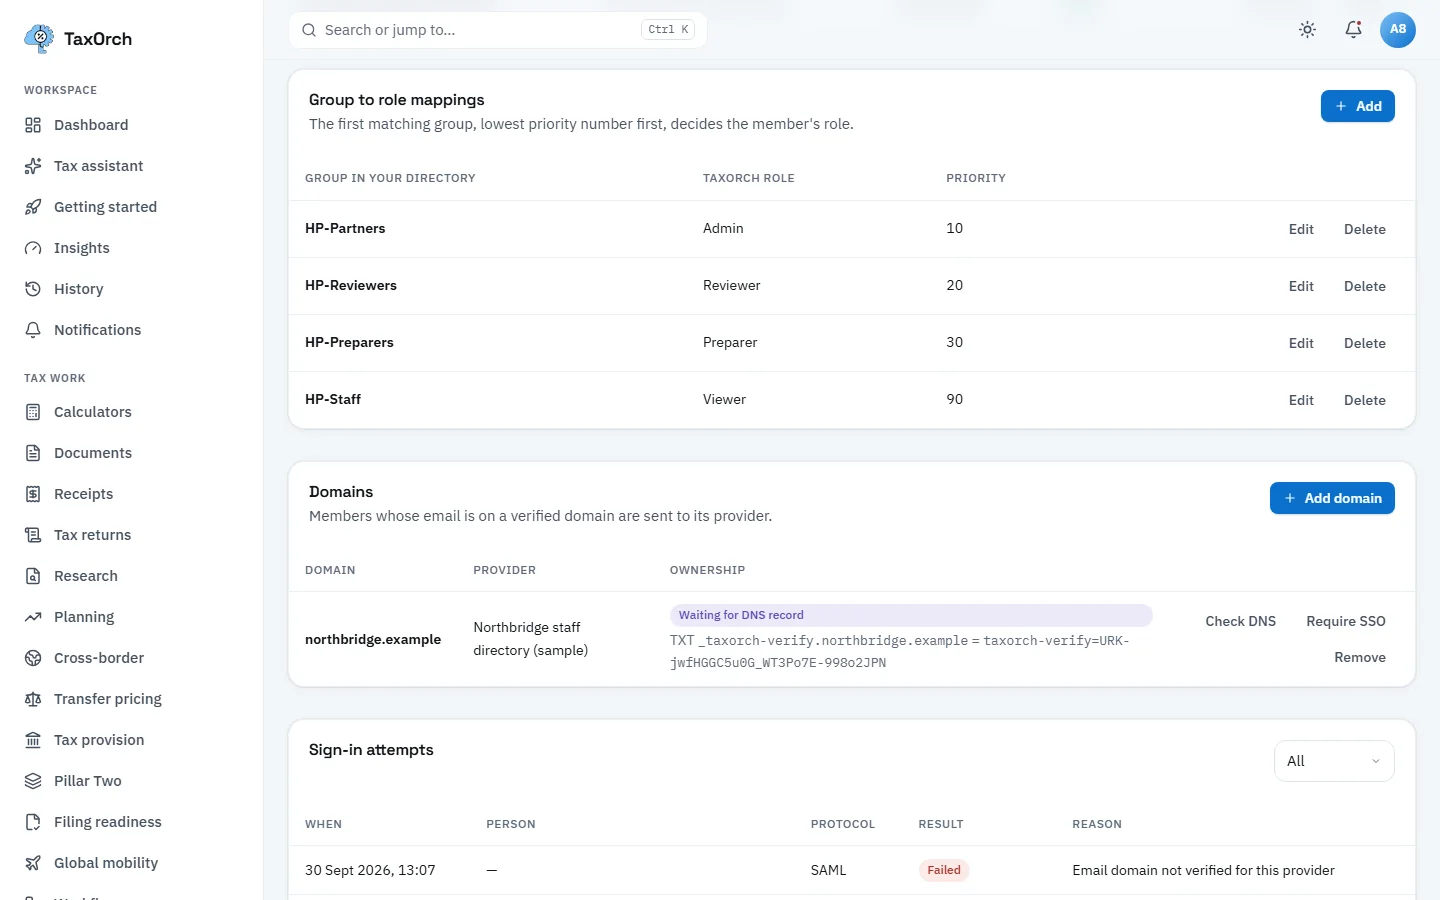Click the Tax provision bank icon

pyautogui.click(x=33, y=740)
